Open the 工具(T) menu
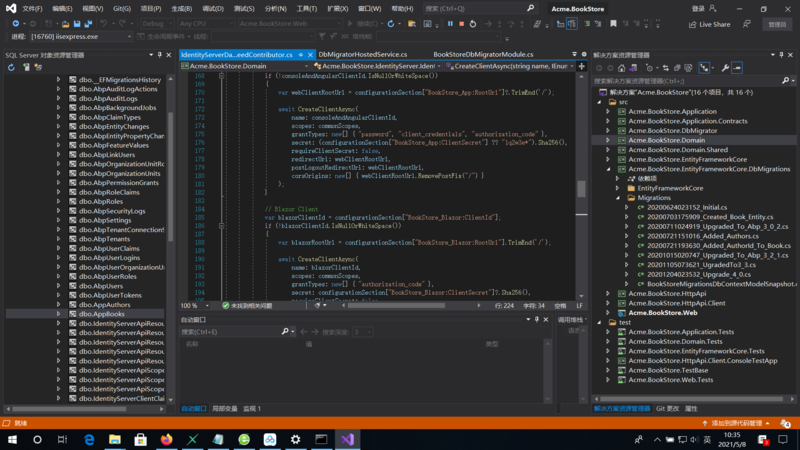Viewport: 800px width, 450px height. (307, 9)
